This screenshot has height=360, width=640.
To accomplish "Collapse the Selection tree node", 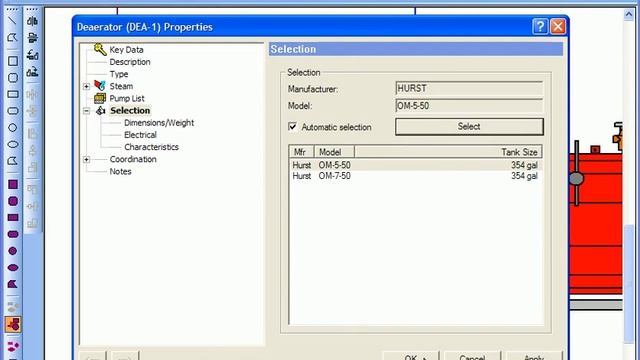I will pyautogui.click(x=87, y=111).
